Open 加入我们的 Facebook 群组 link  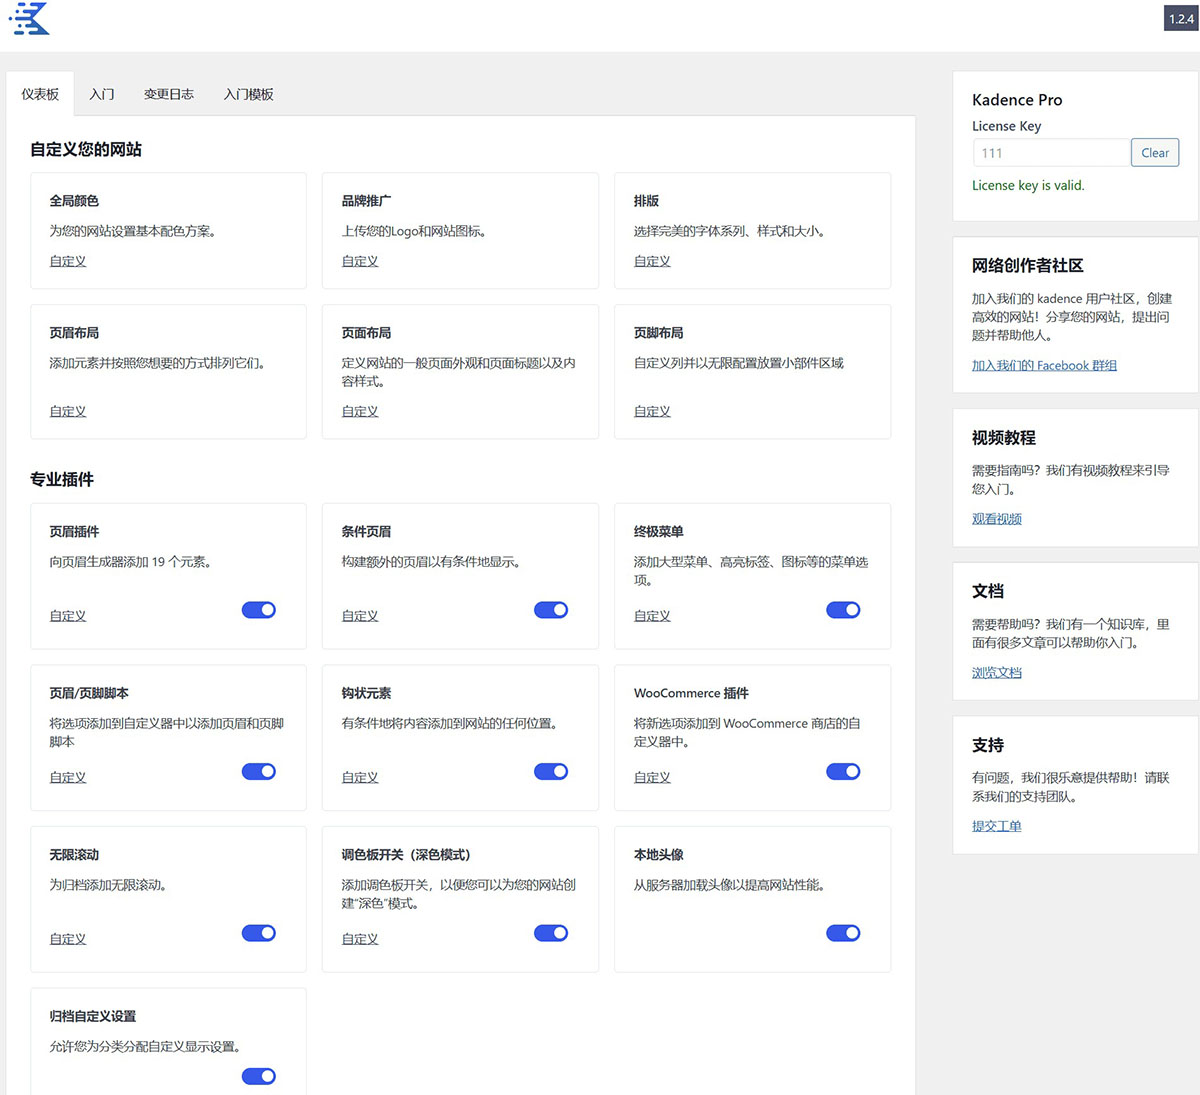pos(1044,366)
